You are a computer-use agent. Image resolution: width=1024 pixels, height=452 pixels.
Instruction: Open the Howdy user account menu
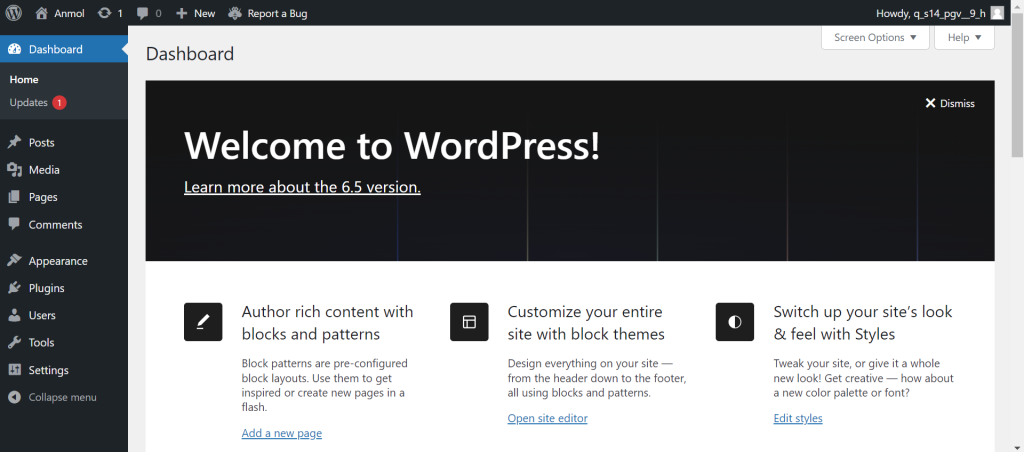click(x=939, y=13)
